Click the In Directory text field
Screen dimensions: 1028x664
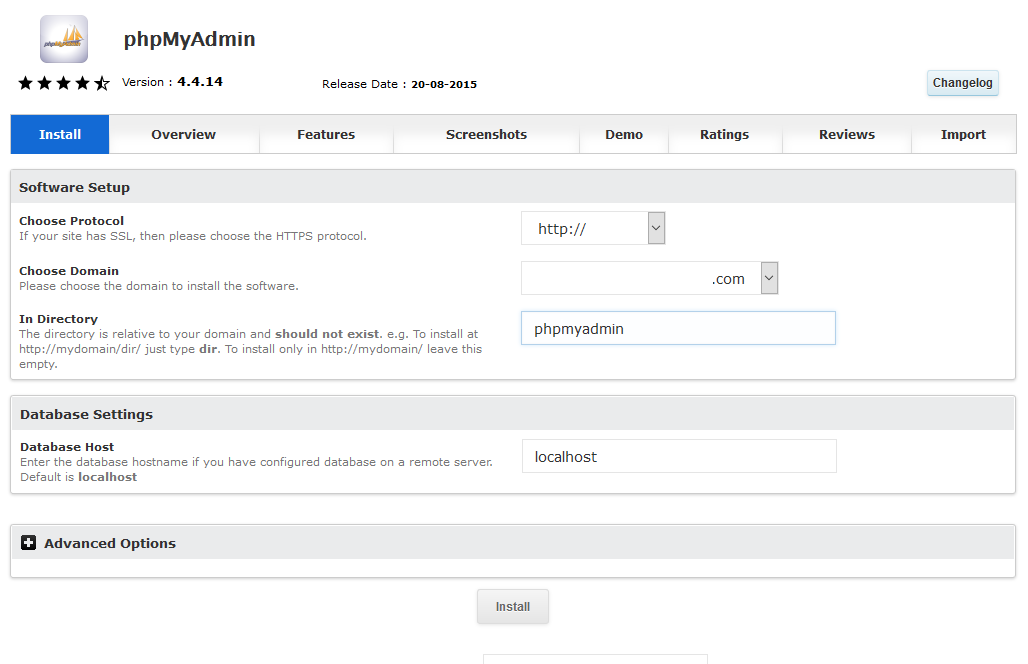[x=677, y=328]
